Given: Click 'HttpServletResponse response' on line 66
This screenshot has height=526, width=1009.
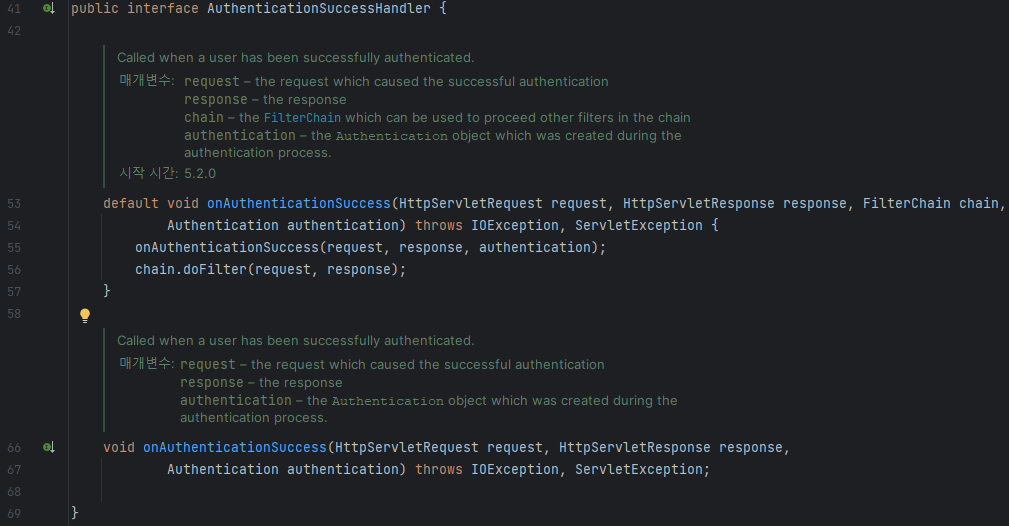Looking at the screenshot, I should click(671, 447).
